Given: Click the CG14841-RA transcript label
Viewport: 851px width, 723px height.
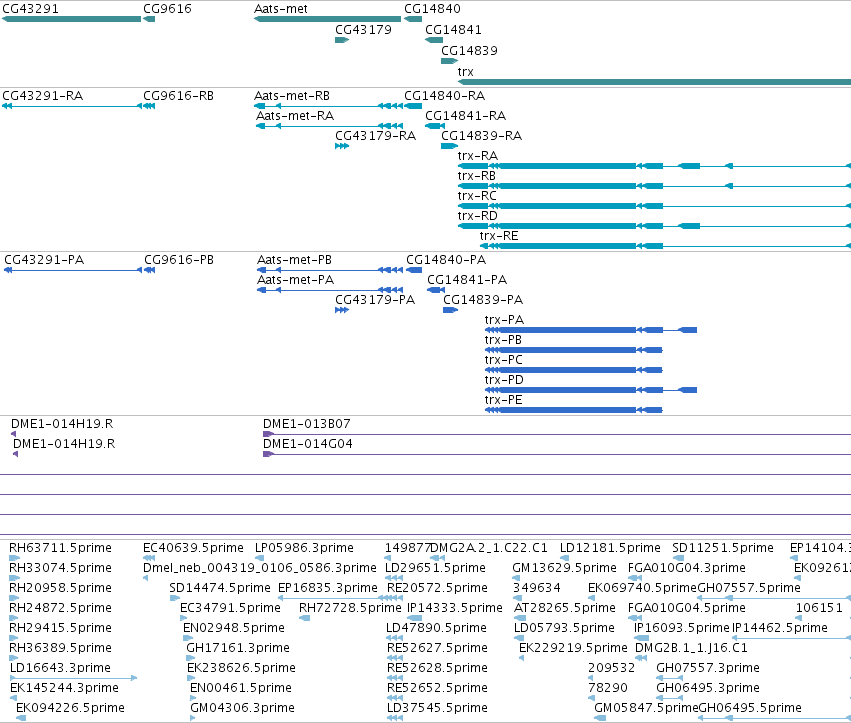Looking at the screenshot, I should pos(466,116).
